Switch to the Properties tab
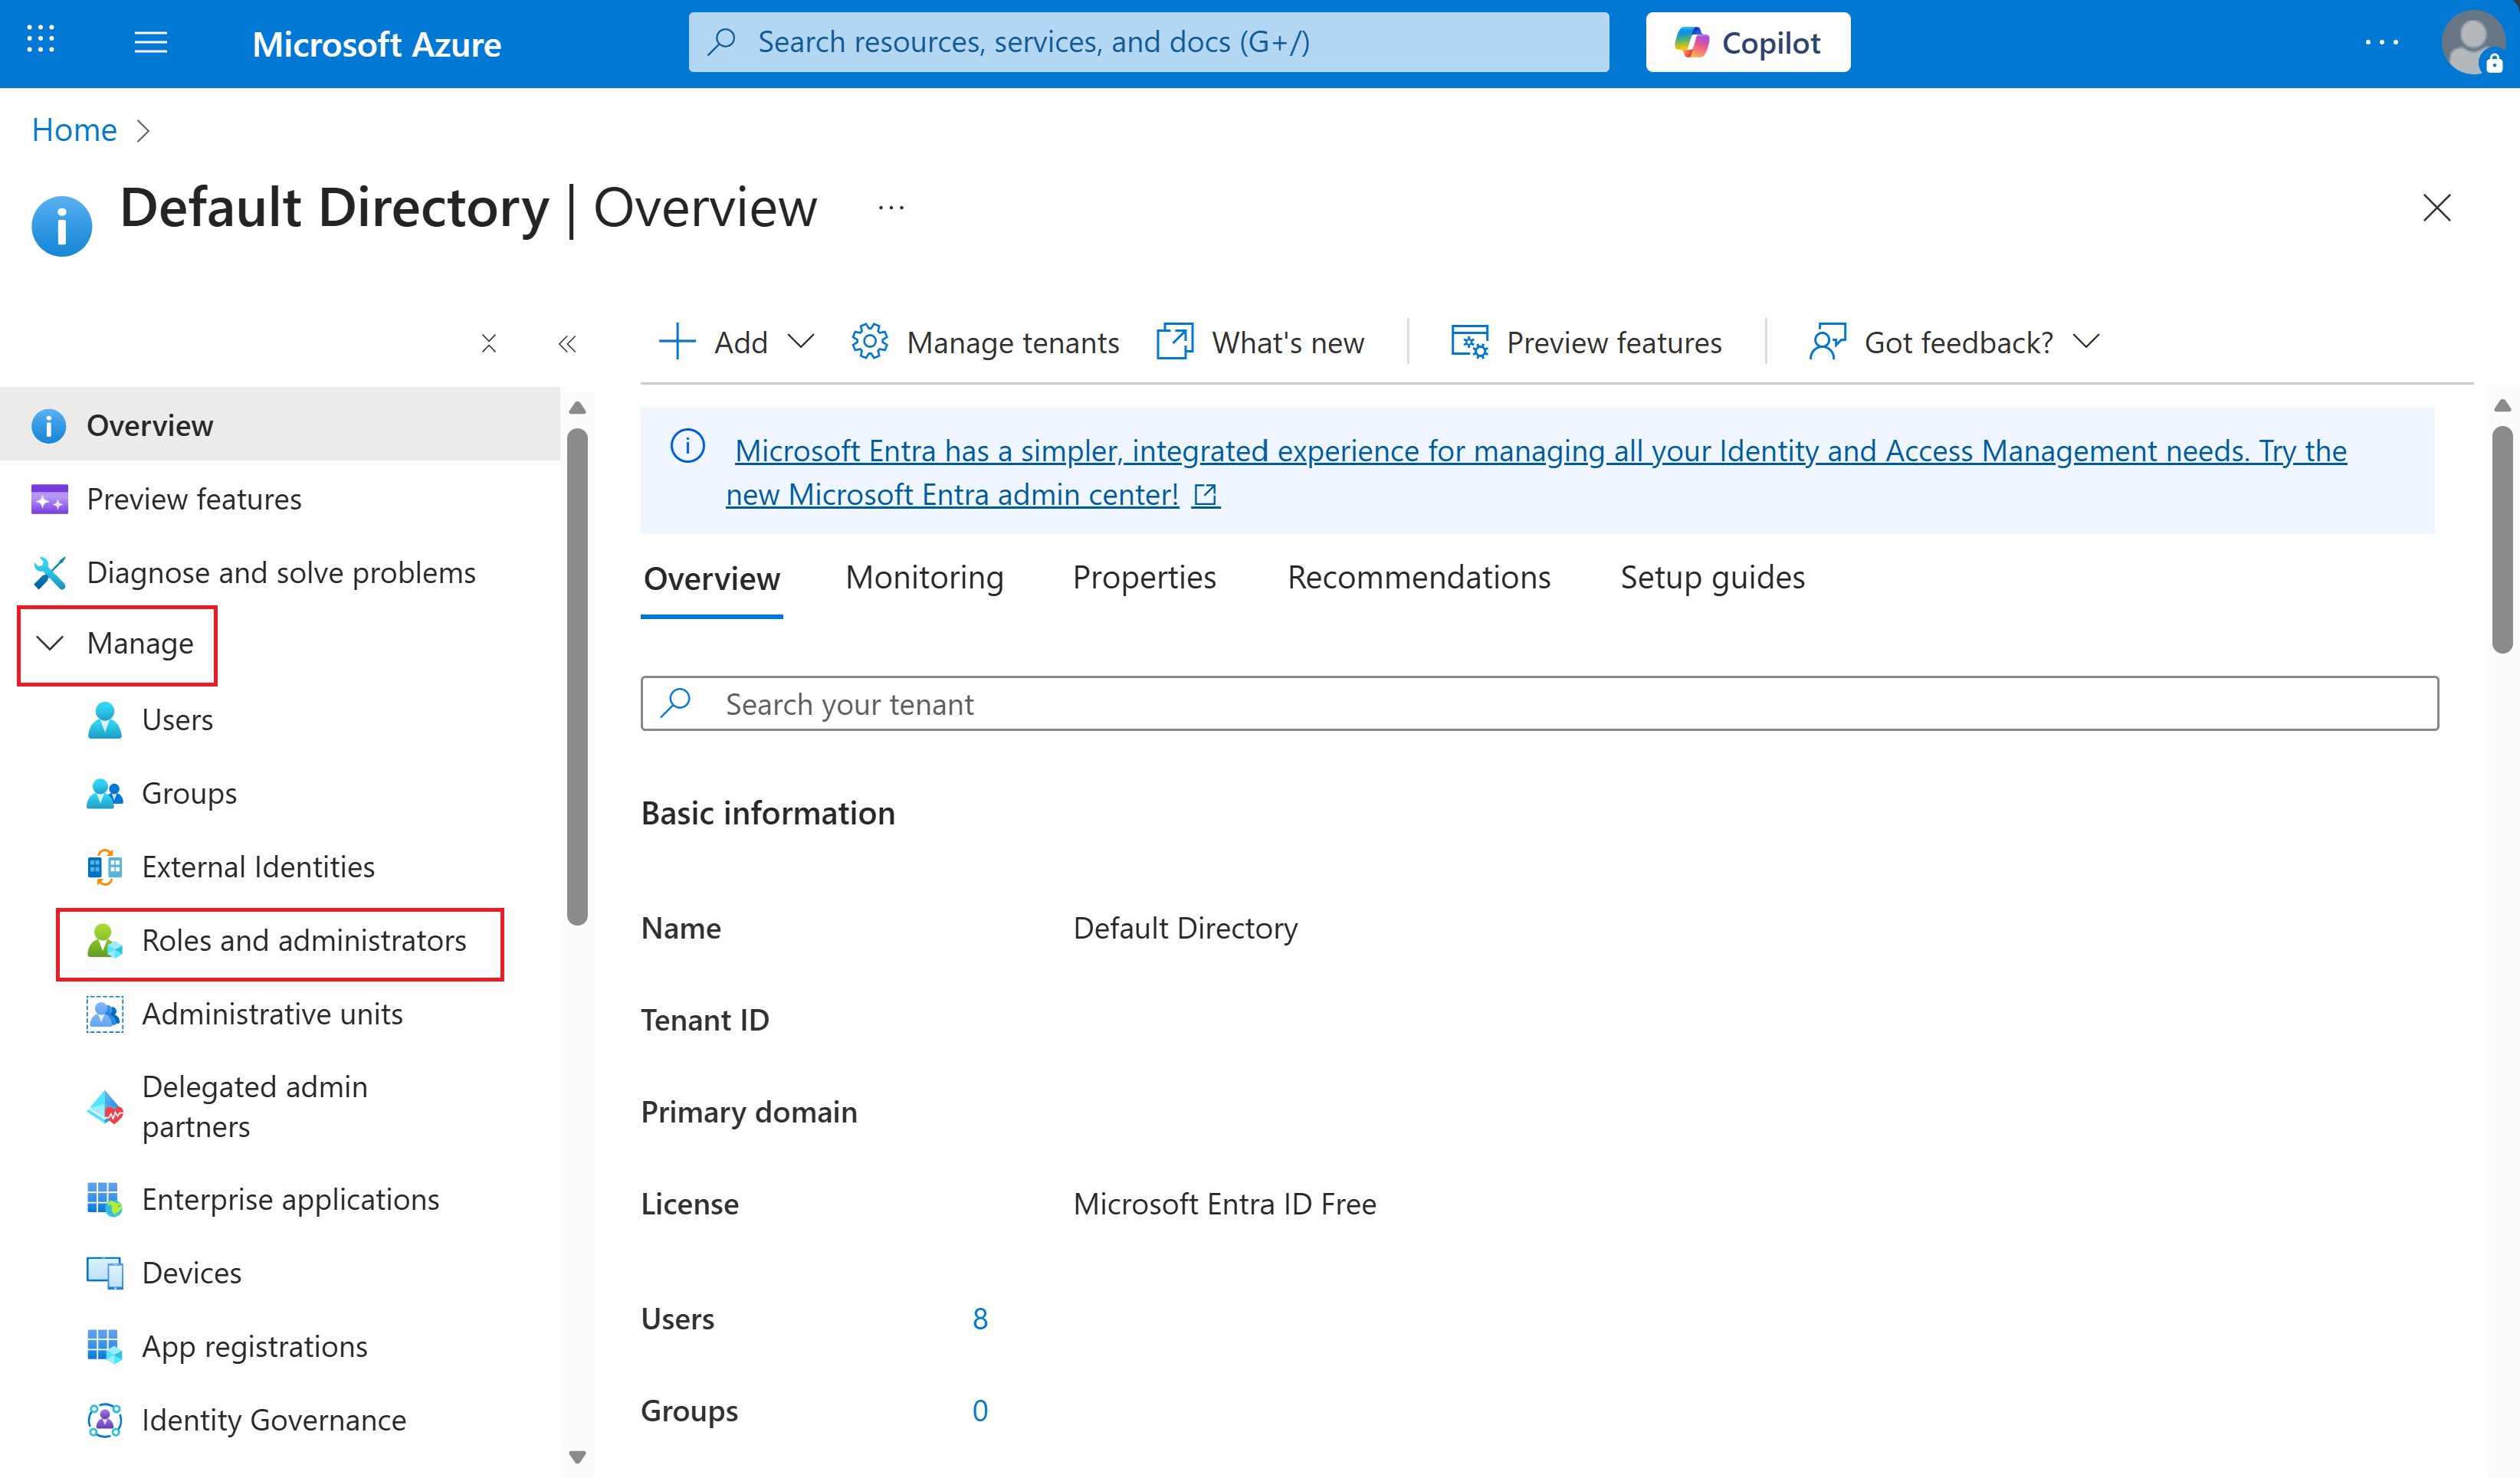This screenshot has width=2520, height=1478. click(1144, 577)
